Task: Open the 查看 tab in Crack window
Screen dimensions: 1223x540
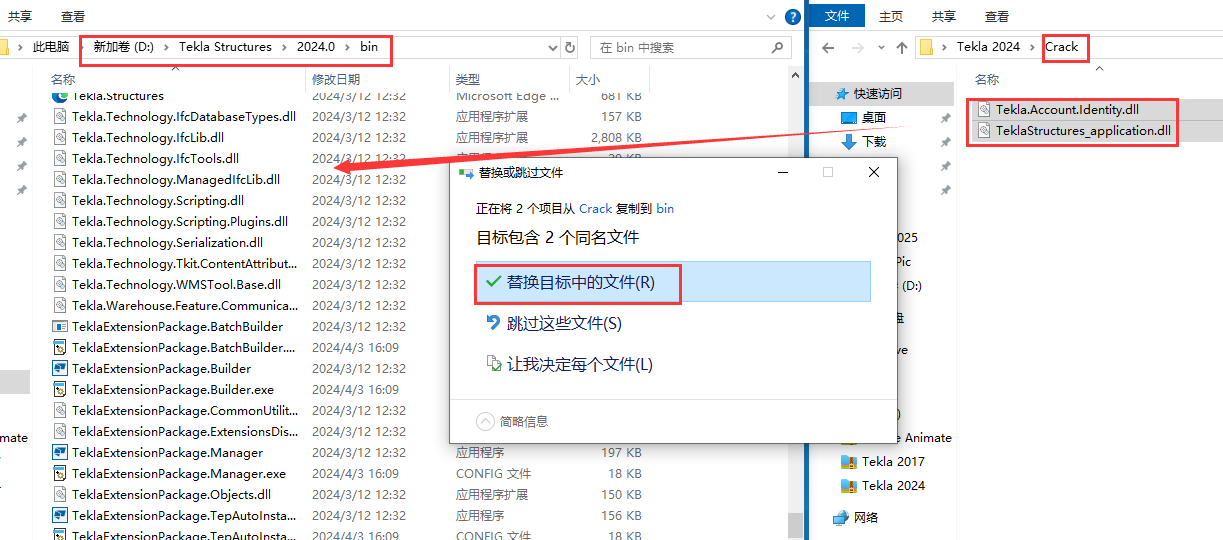Action: pos(997,17)
